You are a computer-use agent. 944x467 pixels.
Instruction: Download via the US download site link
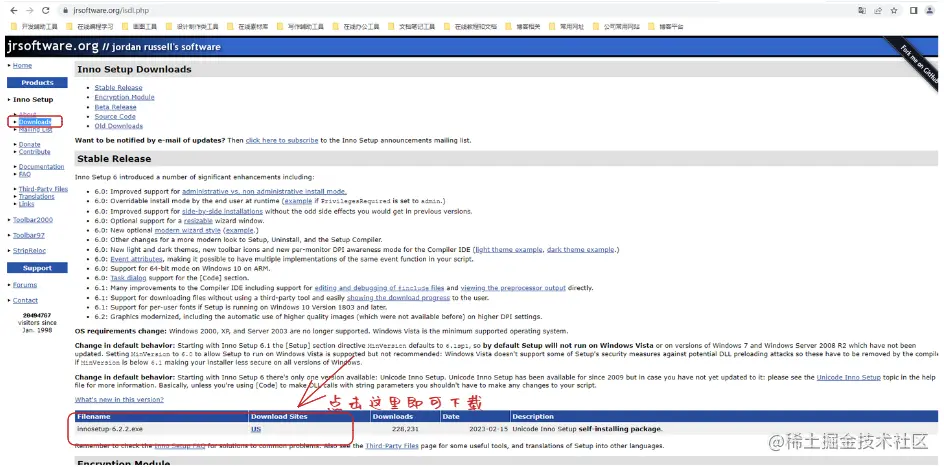click(x=256, y=429)
